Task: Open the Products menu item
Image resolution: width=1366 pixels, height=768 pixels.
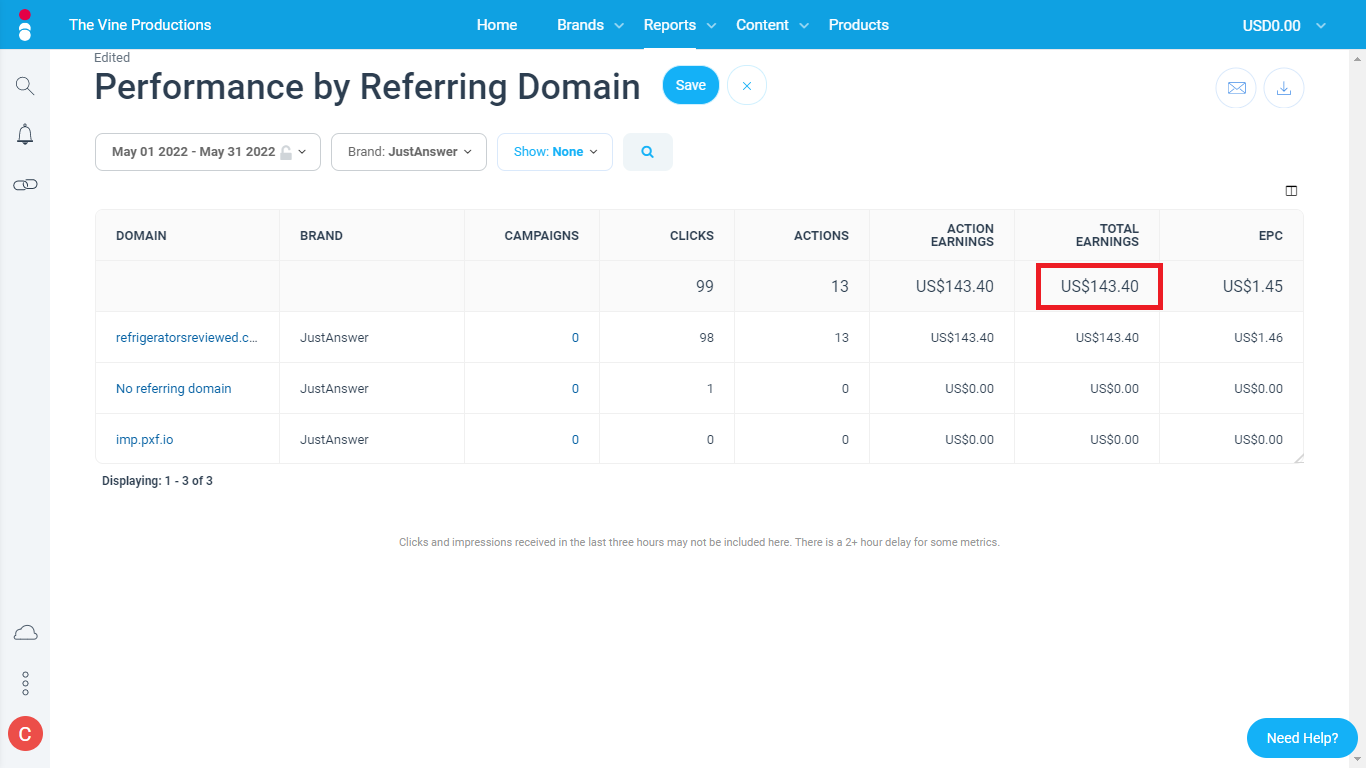Action: click(859, 25)
